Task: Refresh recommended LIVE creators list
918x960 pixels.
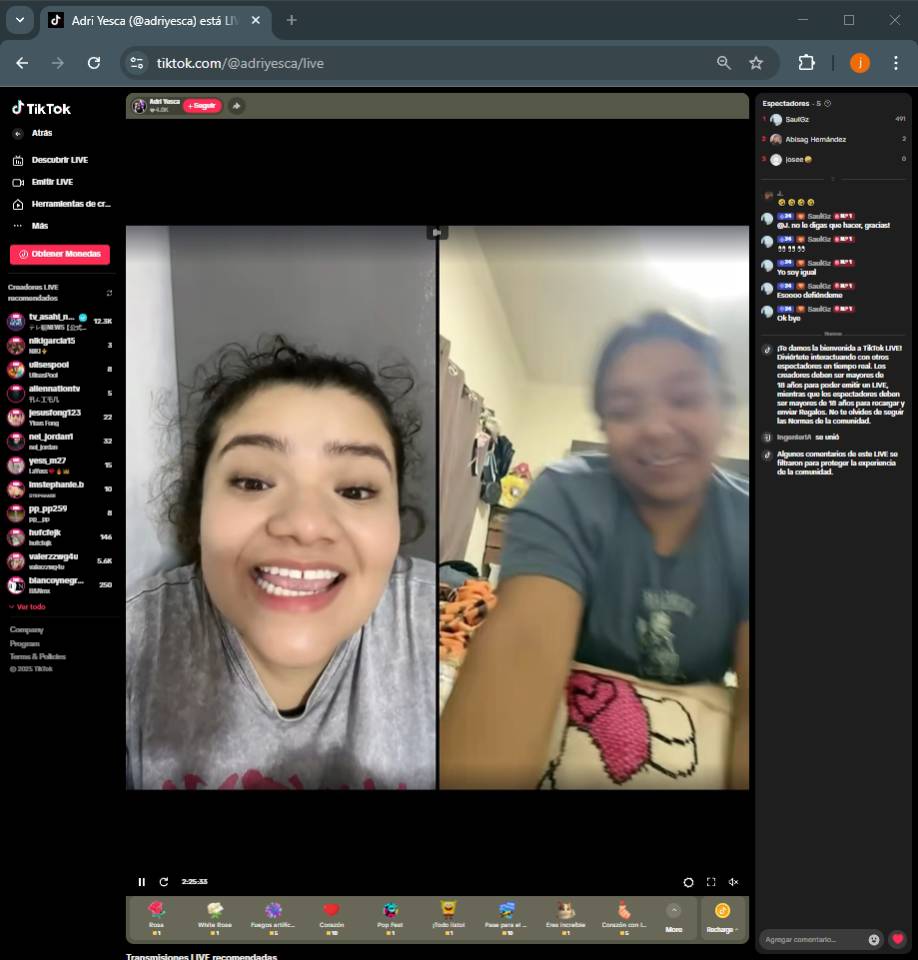Action: click(109, 293)
